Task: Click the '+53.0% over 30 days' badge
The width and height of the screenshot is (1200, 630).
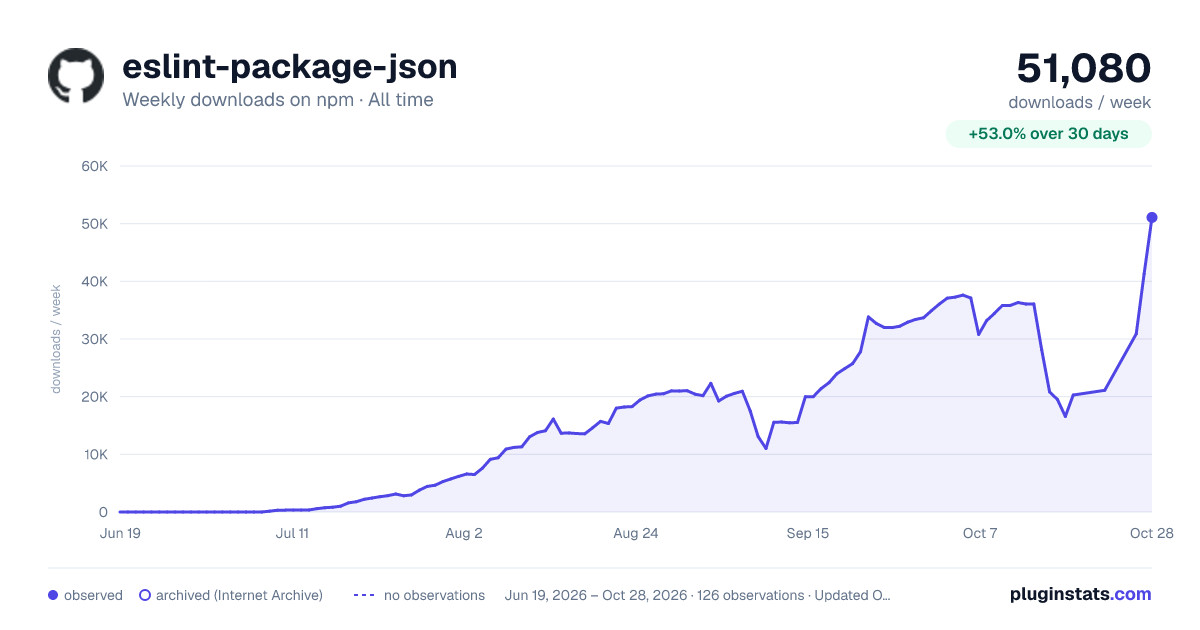Action: click(1049, 134)
